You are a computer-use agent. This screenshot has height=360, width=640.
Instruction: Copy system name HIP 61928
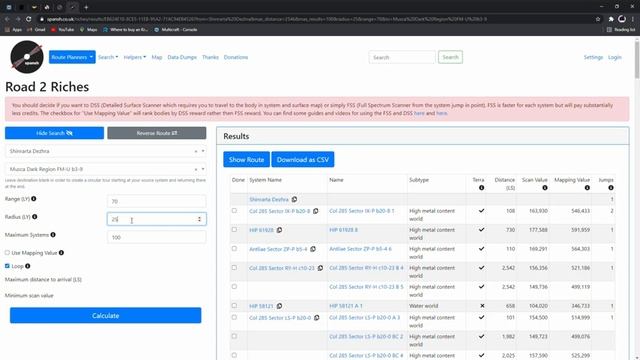click(279, 230)
